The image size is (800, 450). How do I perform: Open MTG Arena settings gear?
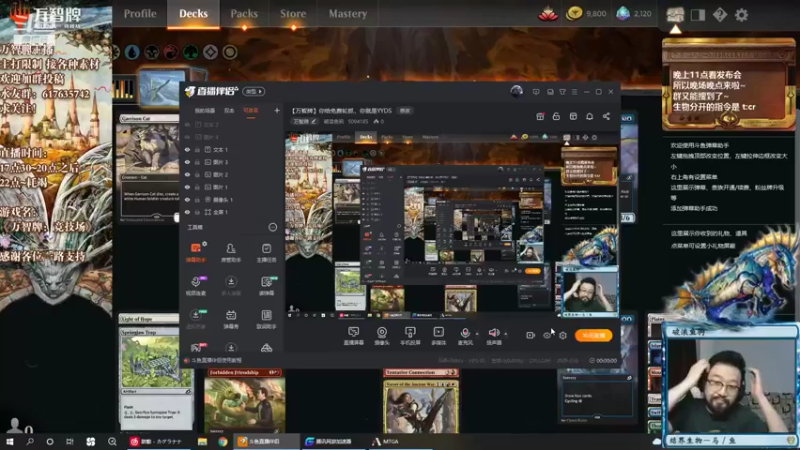(741, 15)
